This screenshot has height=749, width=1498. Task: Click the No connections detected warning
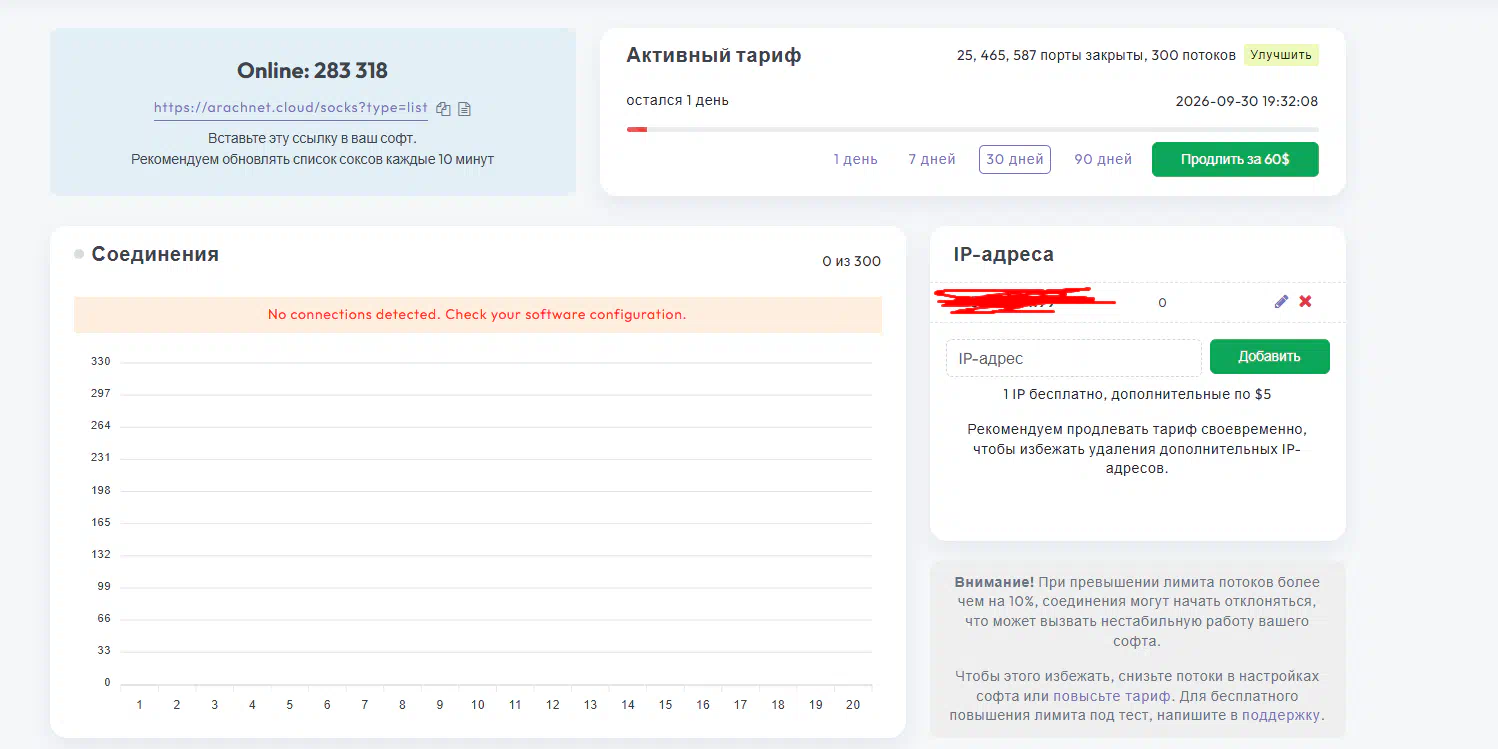478,315
